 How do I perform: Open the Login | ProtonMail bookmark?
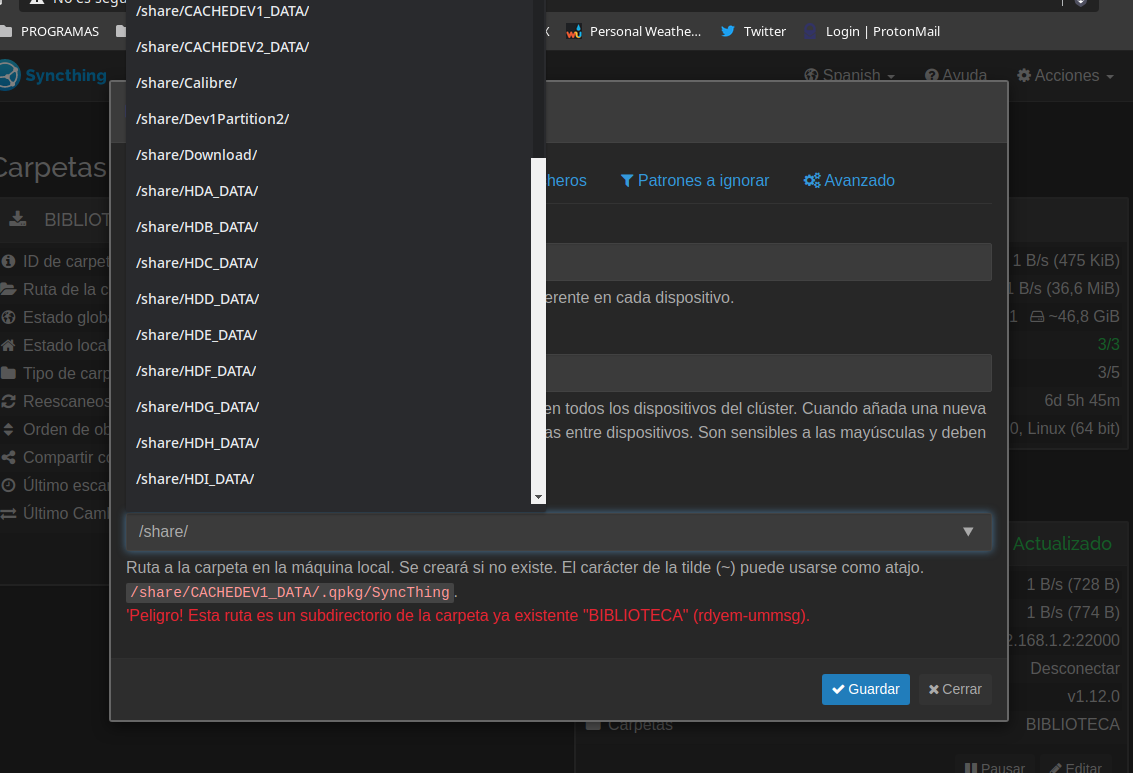coord(871,31)
